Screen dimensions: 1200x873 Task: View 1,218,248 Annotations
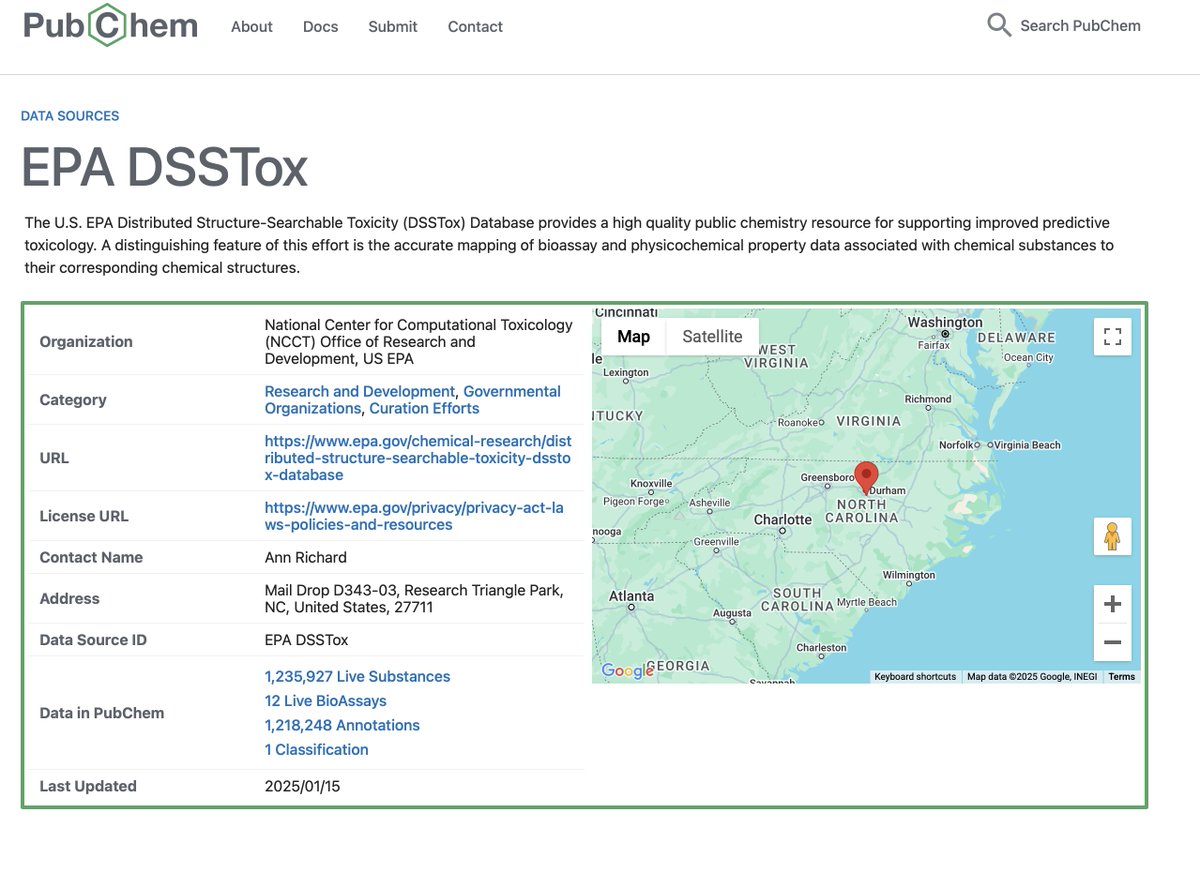pyautogui.click(x=342, y=725)
